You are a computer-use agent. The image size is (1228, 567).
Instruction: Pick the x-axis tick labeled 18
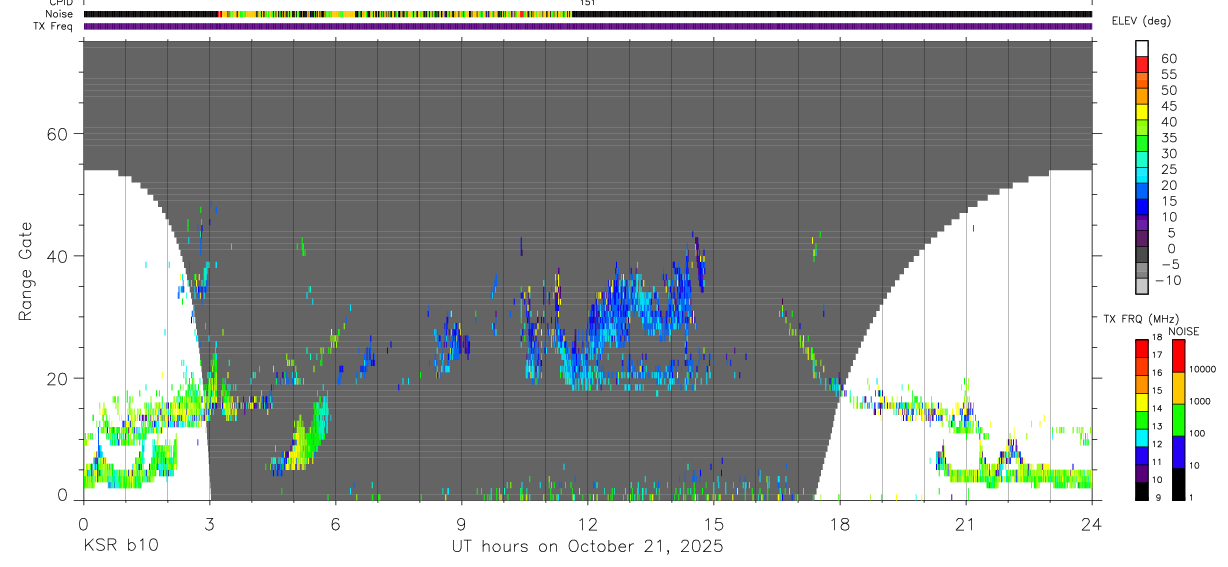(840, 523)
